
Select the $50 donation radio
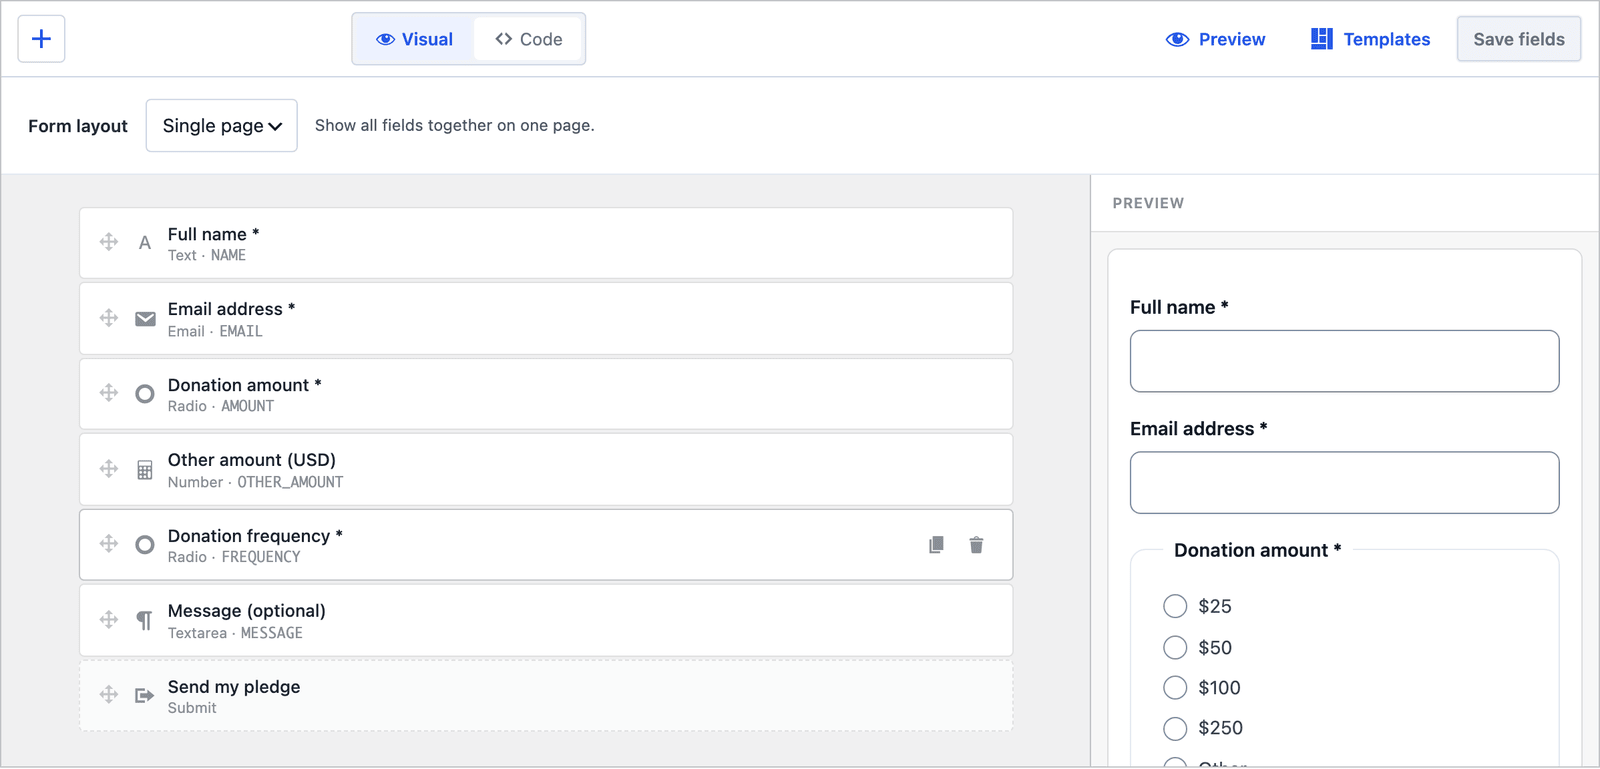point(1175,647)
